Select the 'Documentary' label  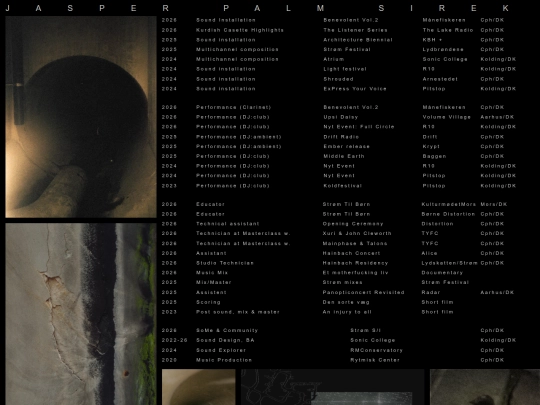point(442,272)
